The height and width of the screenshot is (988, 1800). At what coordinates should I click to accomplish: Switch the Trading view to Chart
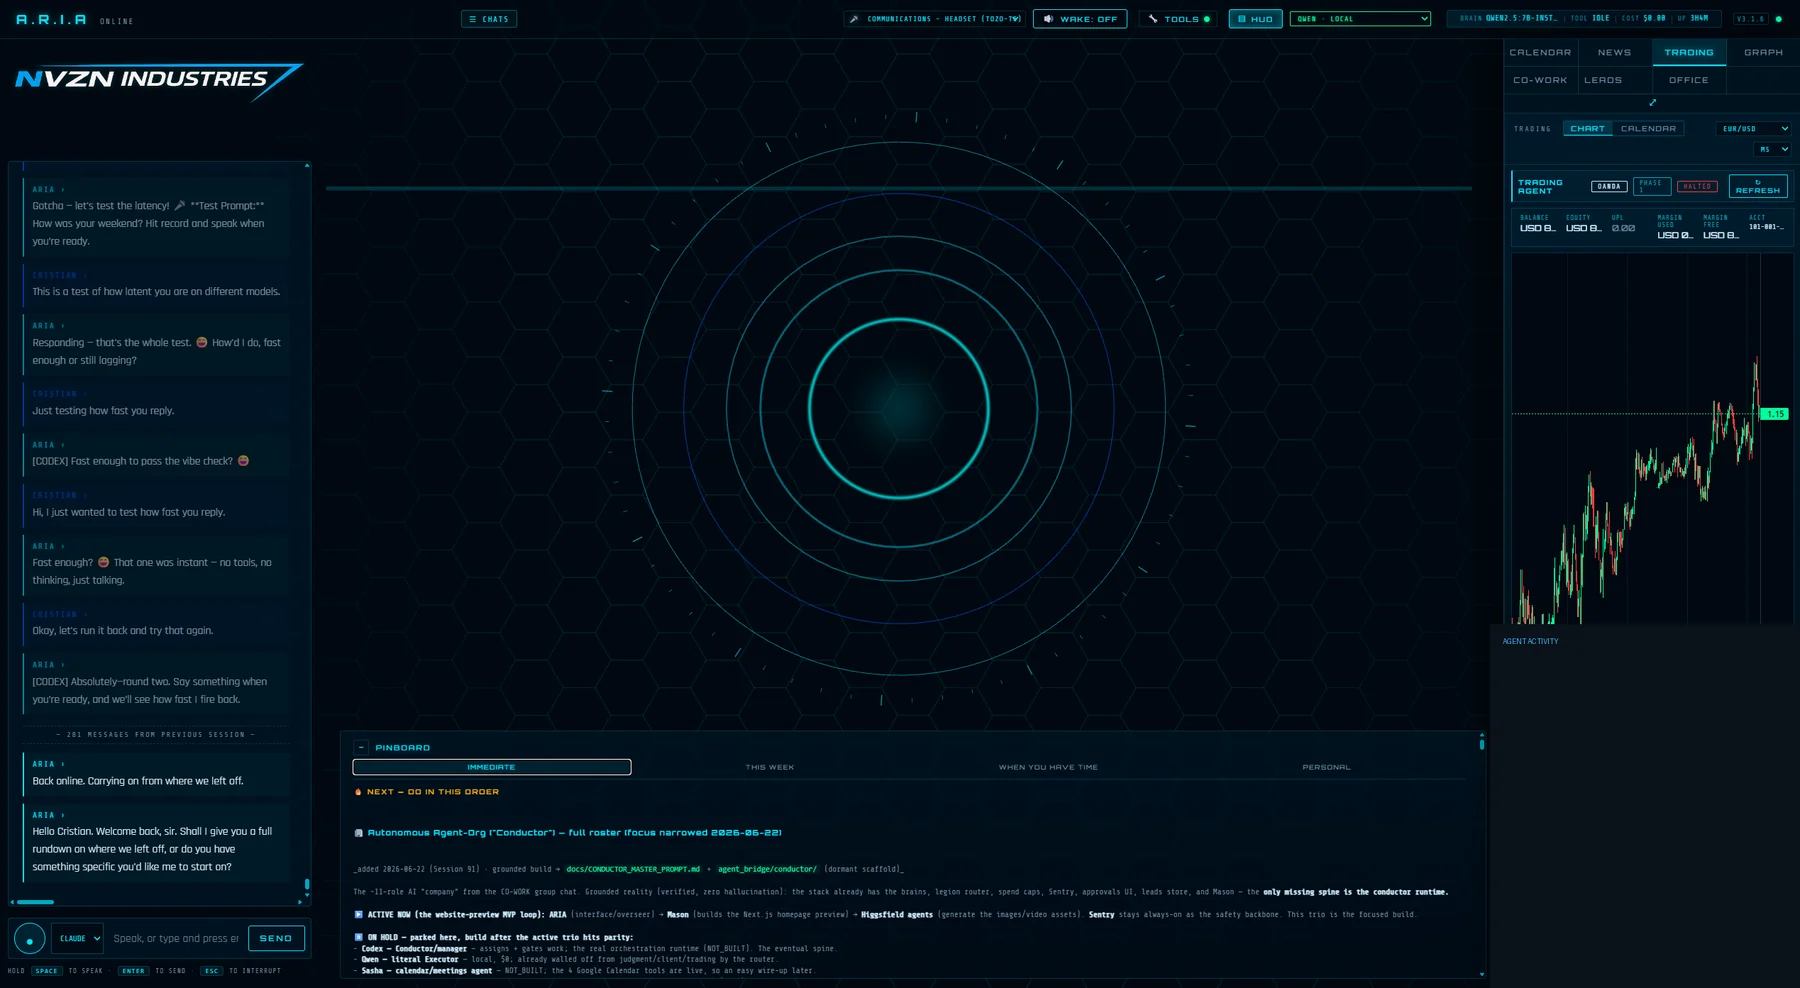(x=1587, y=129)
